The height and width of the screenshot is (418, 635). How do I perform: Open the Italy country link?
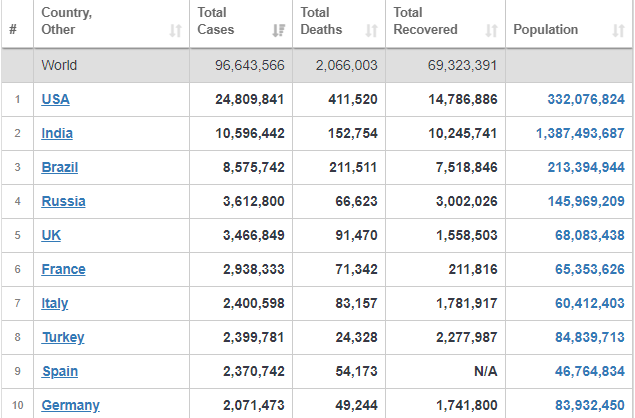(55, 303)
